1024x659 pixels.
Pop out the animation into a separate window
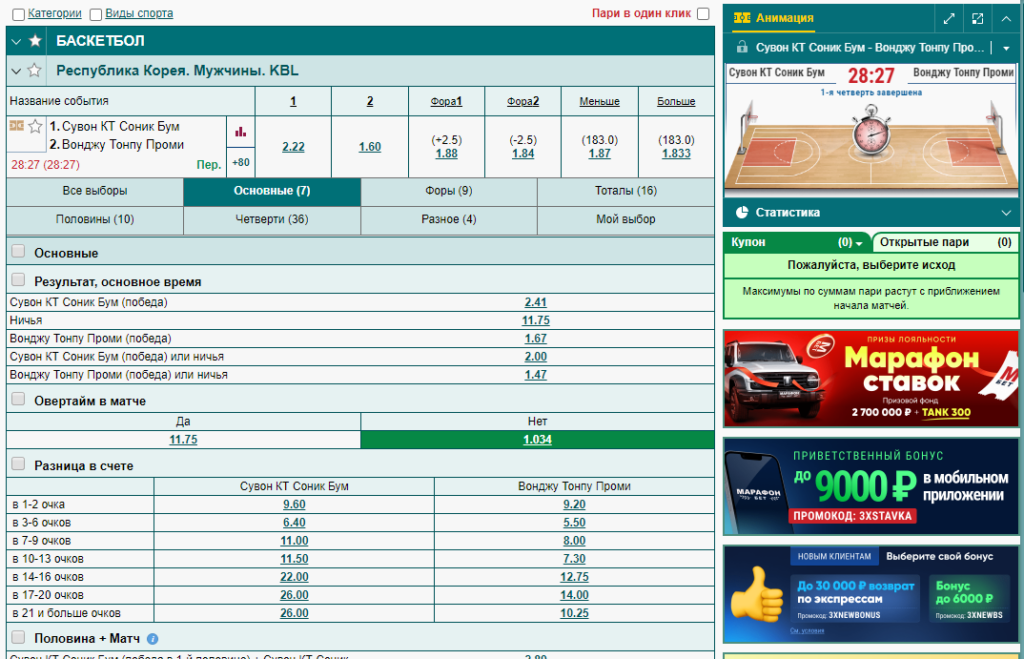click(x=978, y=18)
